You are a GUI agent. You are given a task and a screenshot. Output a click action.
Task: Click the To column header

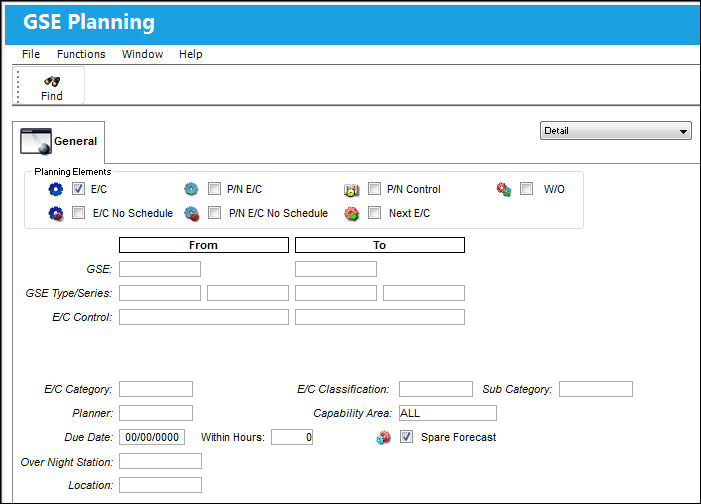[380, 245]
